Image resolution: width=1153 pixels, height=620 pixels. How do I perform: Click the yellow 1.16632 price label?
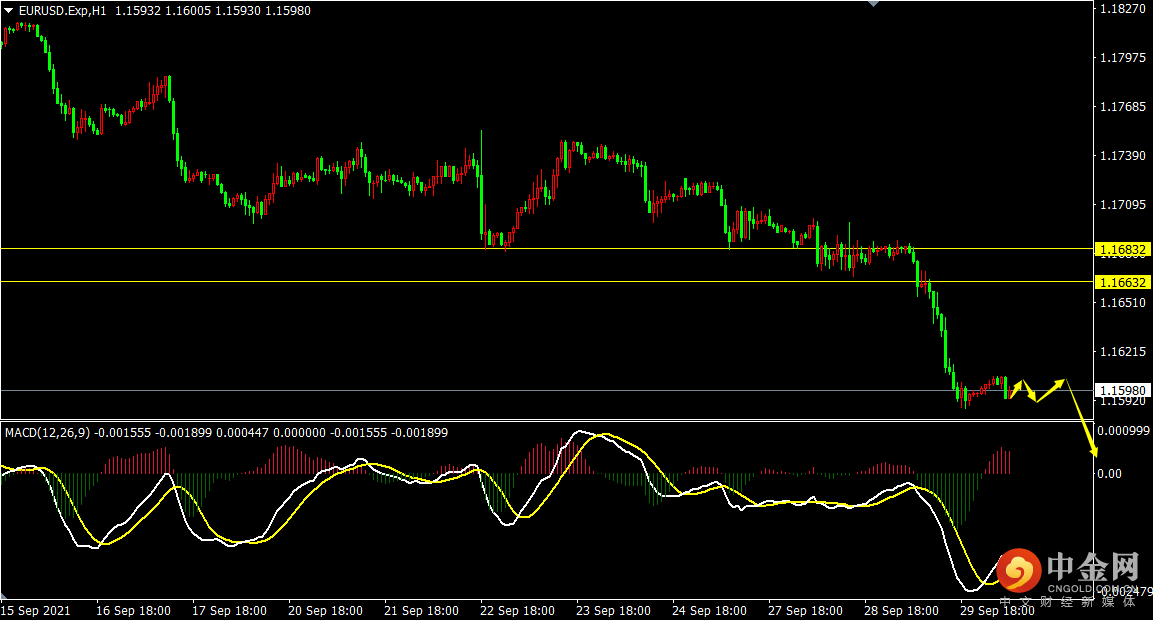click(x=1122, y=282)
